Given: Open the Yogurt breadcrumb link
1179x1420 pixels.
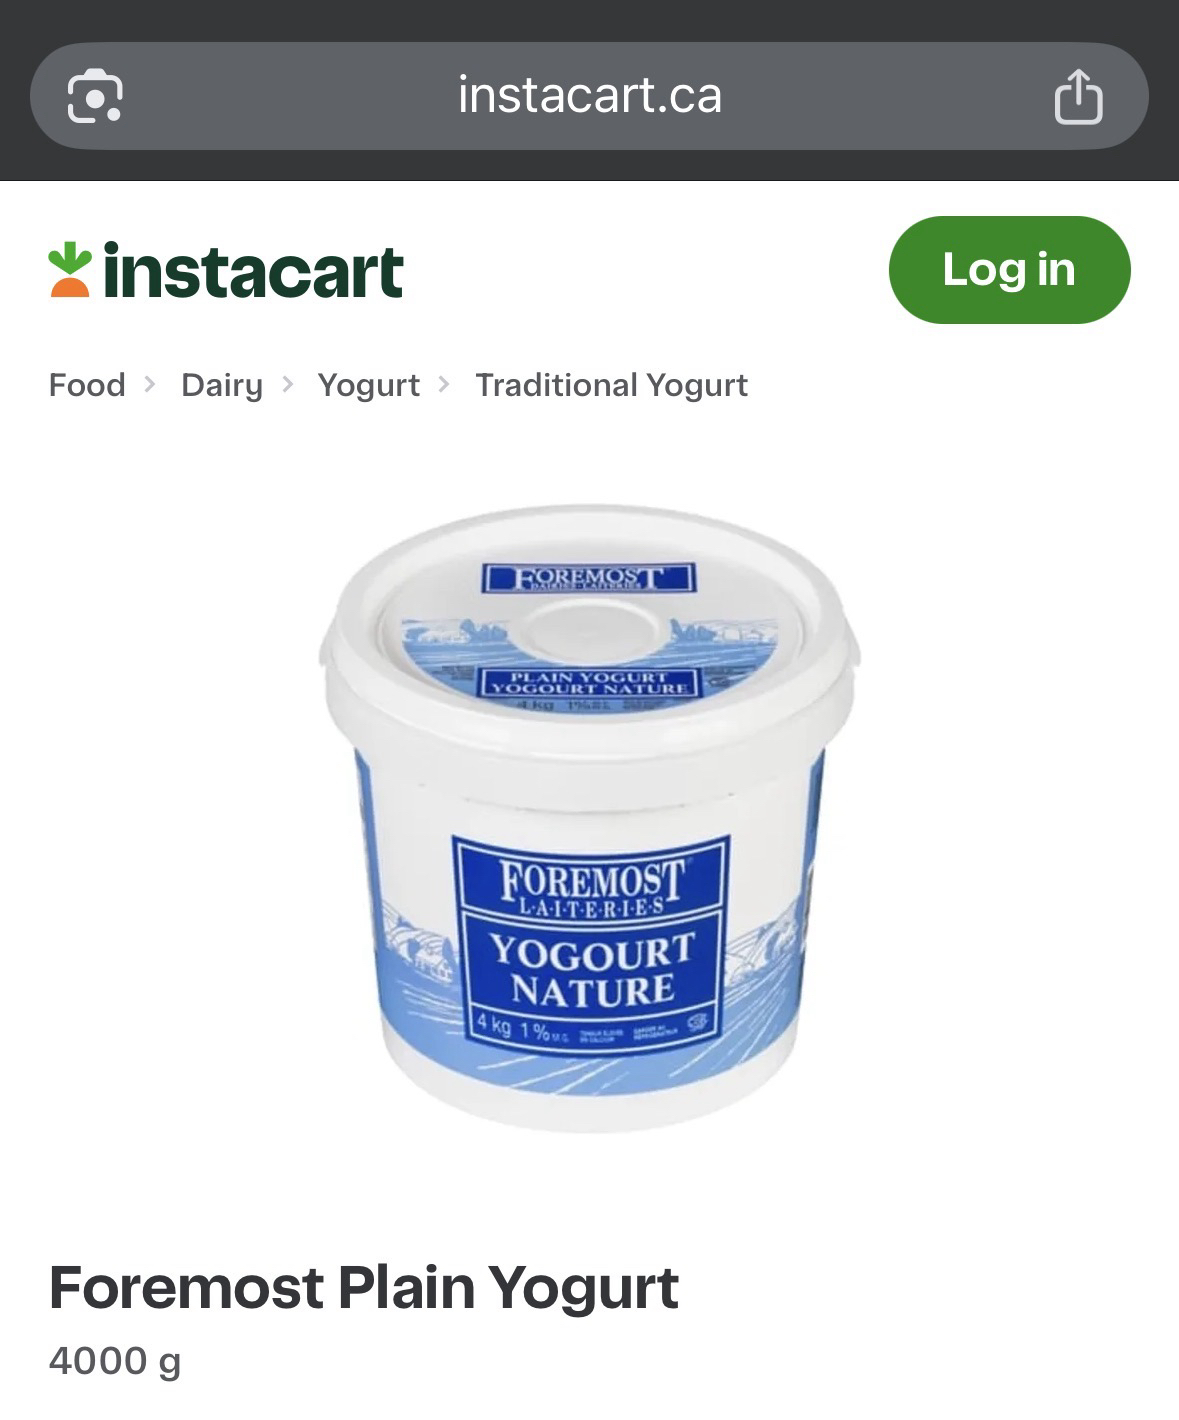Looking at the screenshot, I should coord(368,385).
